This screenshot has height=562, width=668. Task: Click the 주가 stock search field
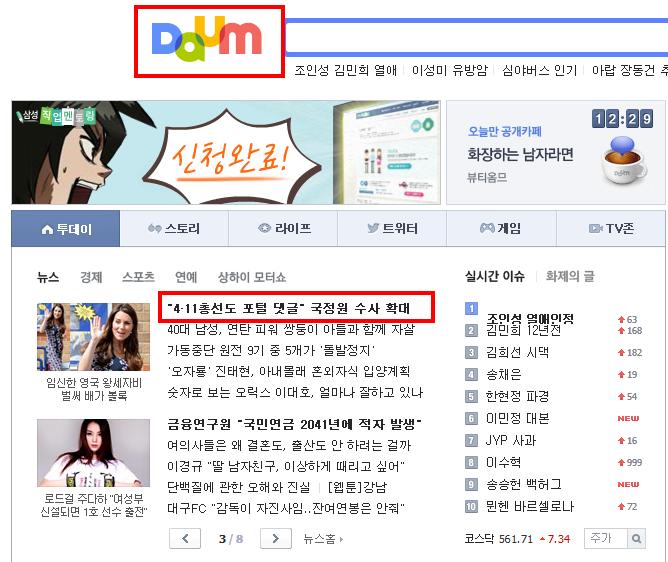[x=606, y=539]
